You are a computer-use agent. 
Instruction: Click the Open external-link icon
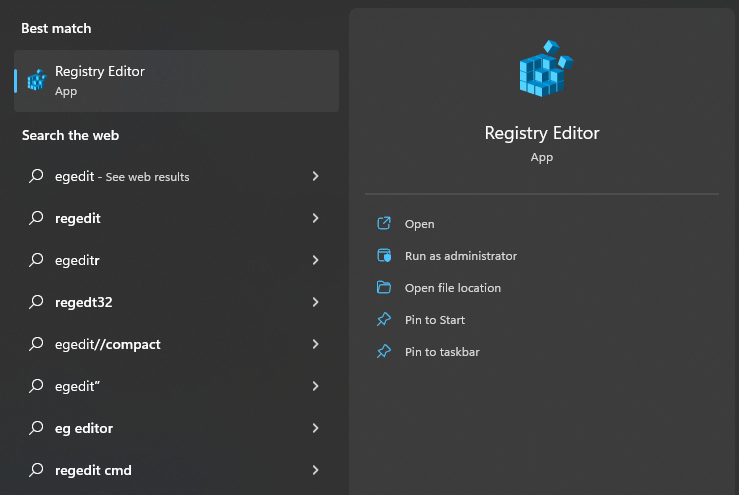(383, 224)
